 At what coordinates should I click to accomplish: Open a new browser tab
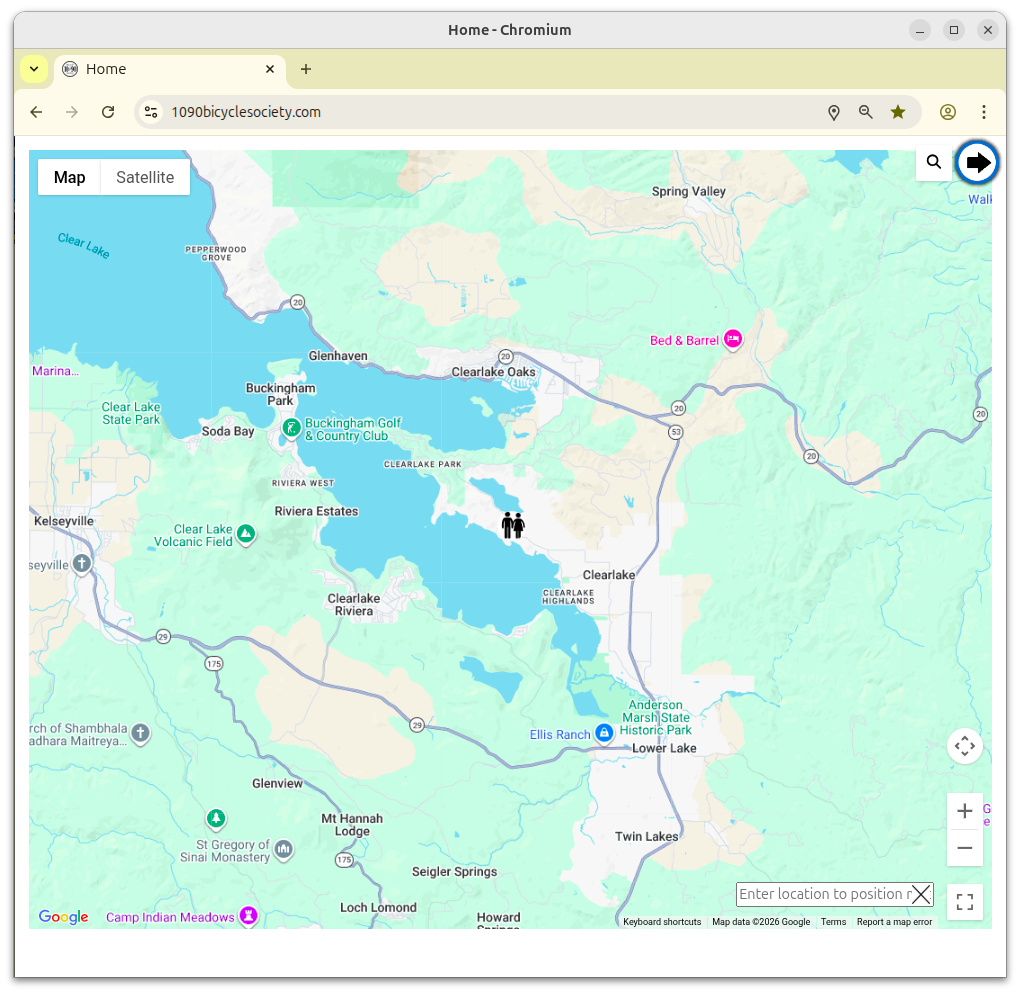306,69
